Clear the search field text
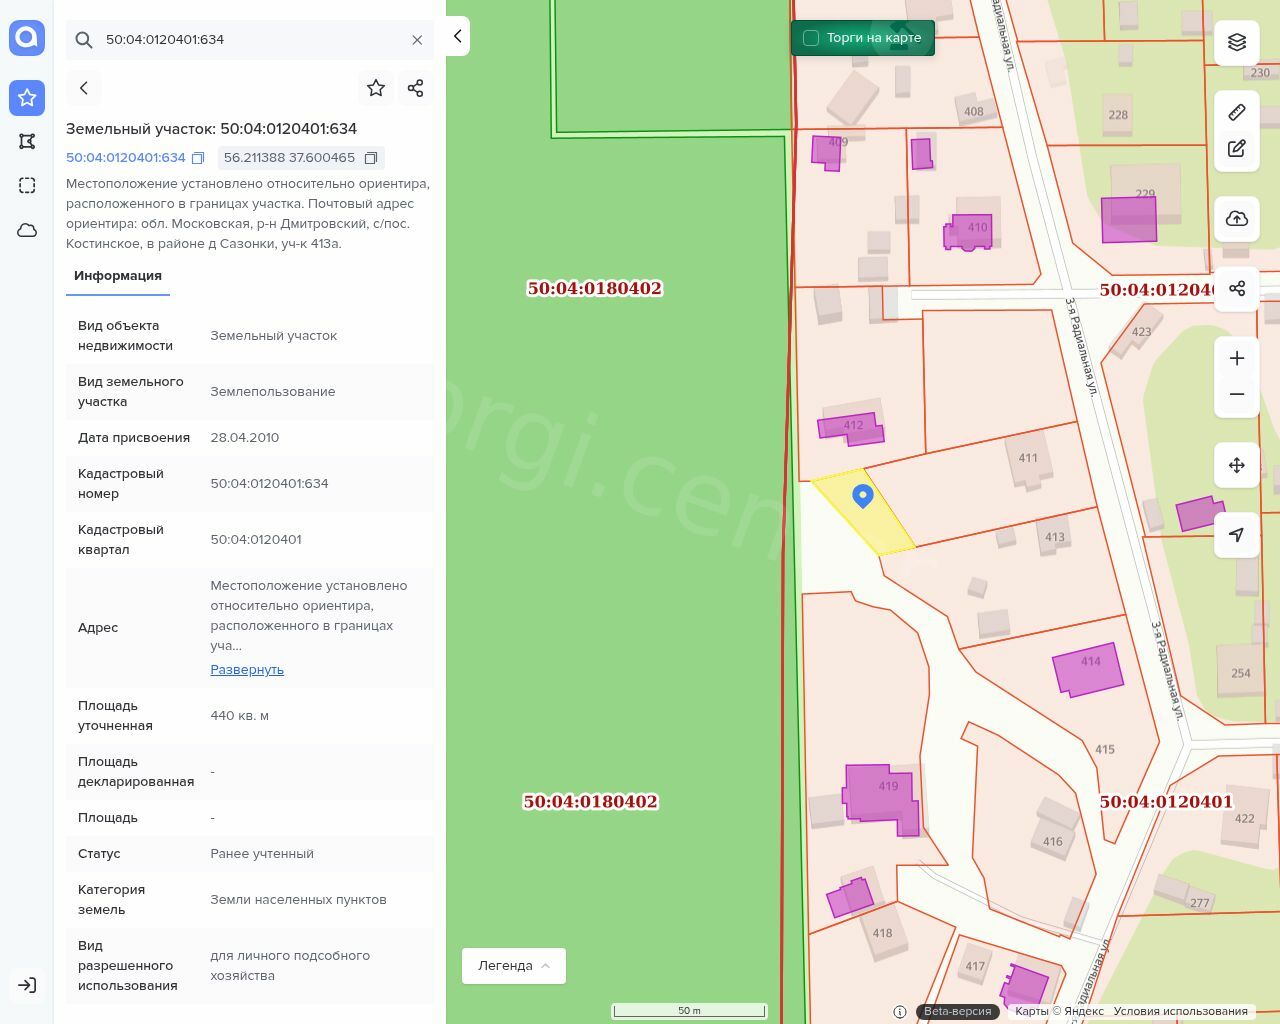 (417, 40)
